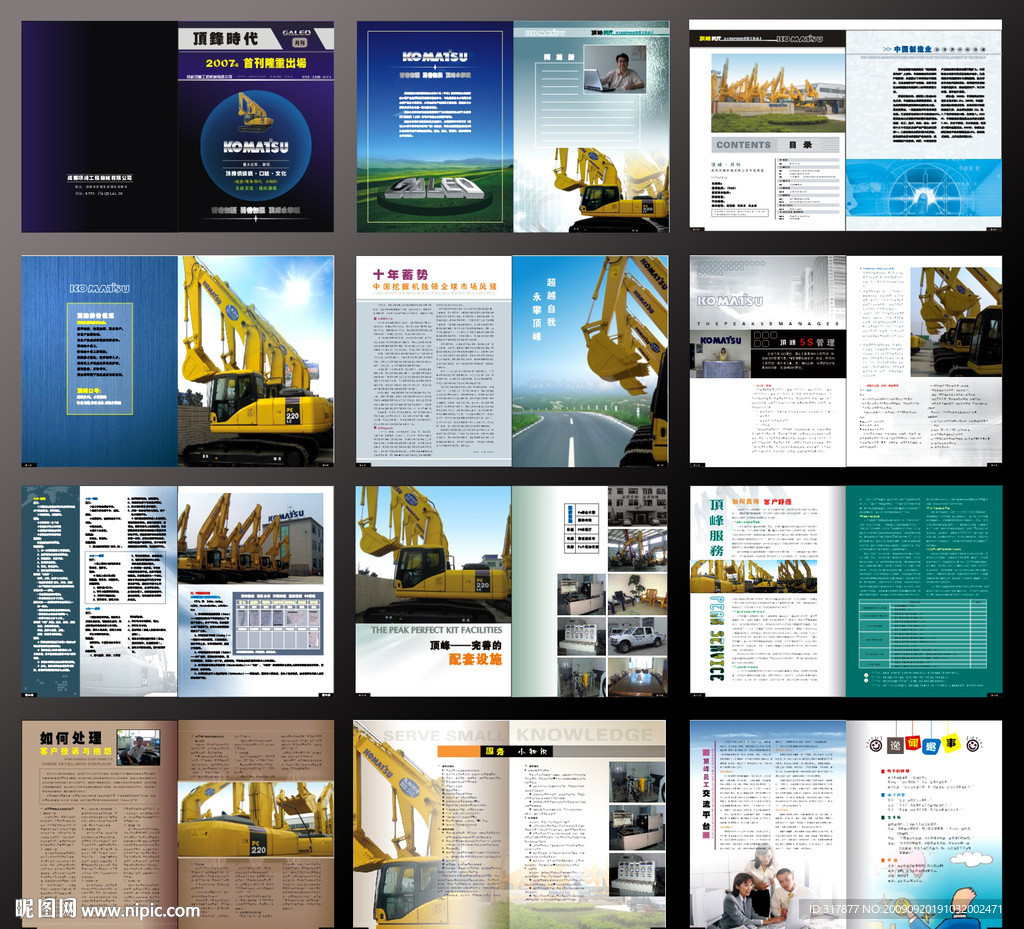1024x929 pixels.
Task: Open the 十年蓄势 article spread
Action: coord(512,361)
